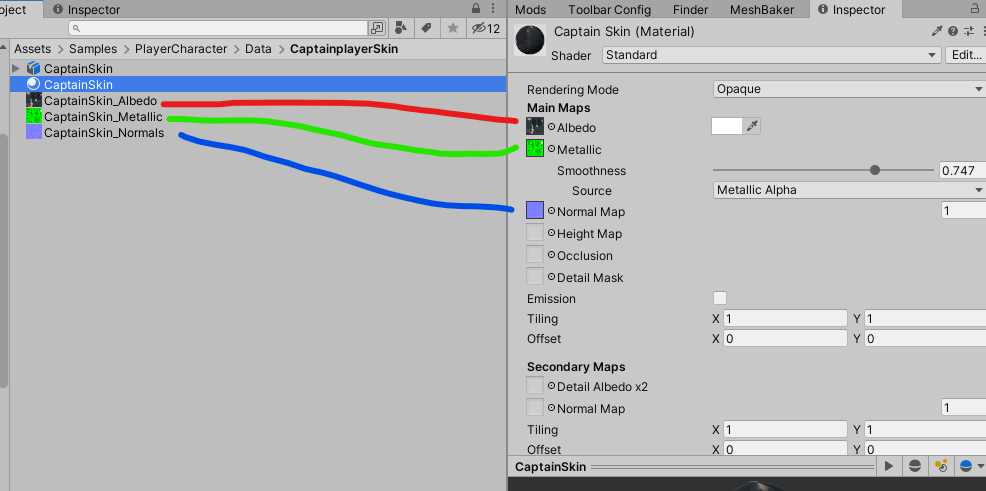Viewport: 986px width, 491px height.
Task: Switch to the MeshBaker tab
Action: point(762,9)
